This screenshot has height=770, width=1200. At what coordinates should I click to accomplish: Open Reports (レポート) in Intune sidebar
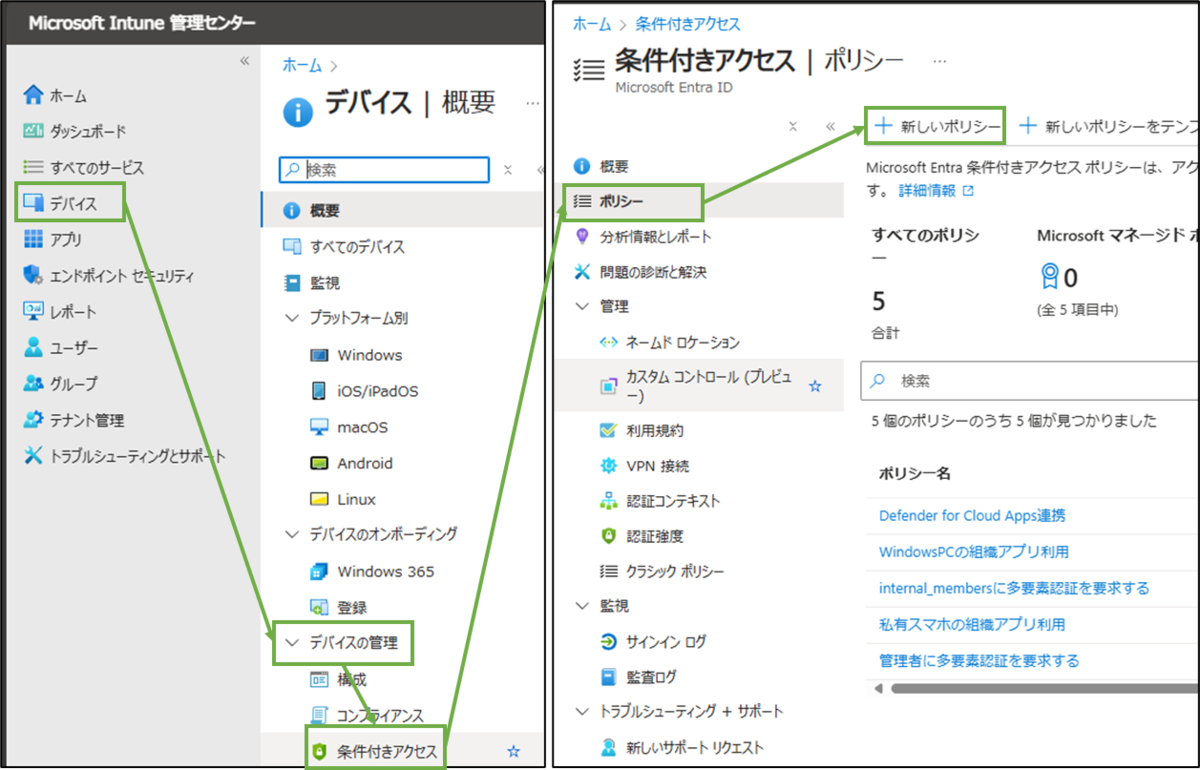click(x=60, y=311)
